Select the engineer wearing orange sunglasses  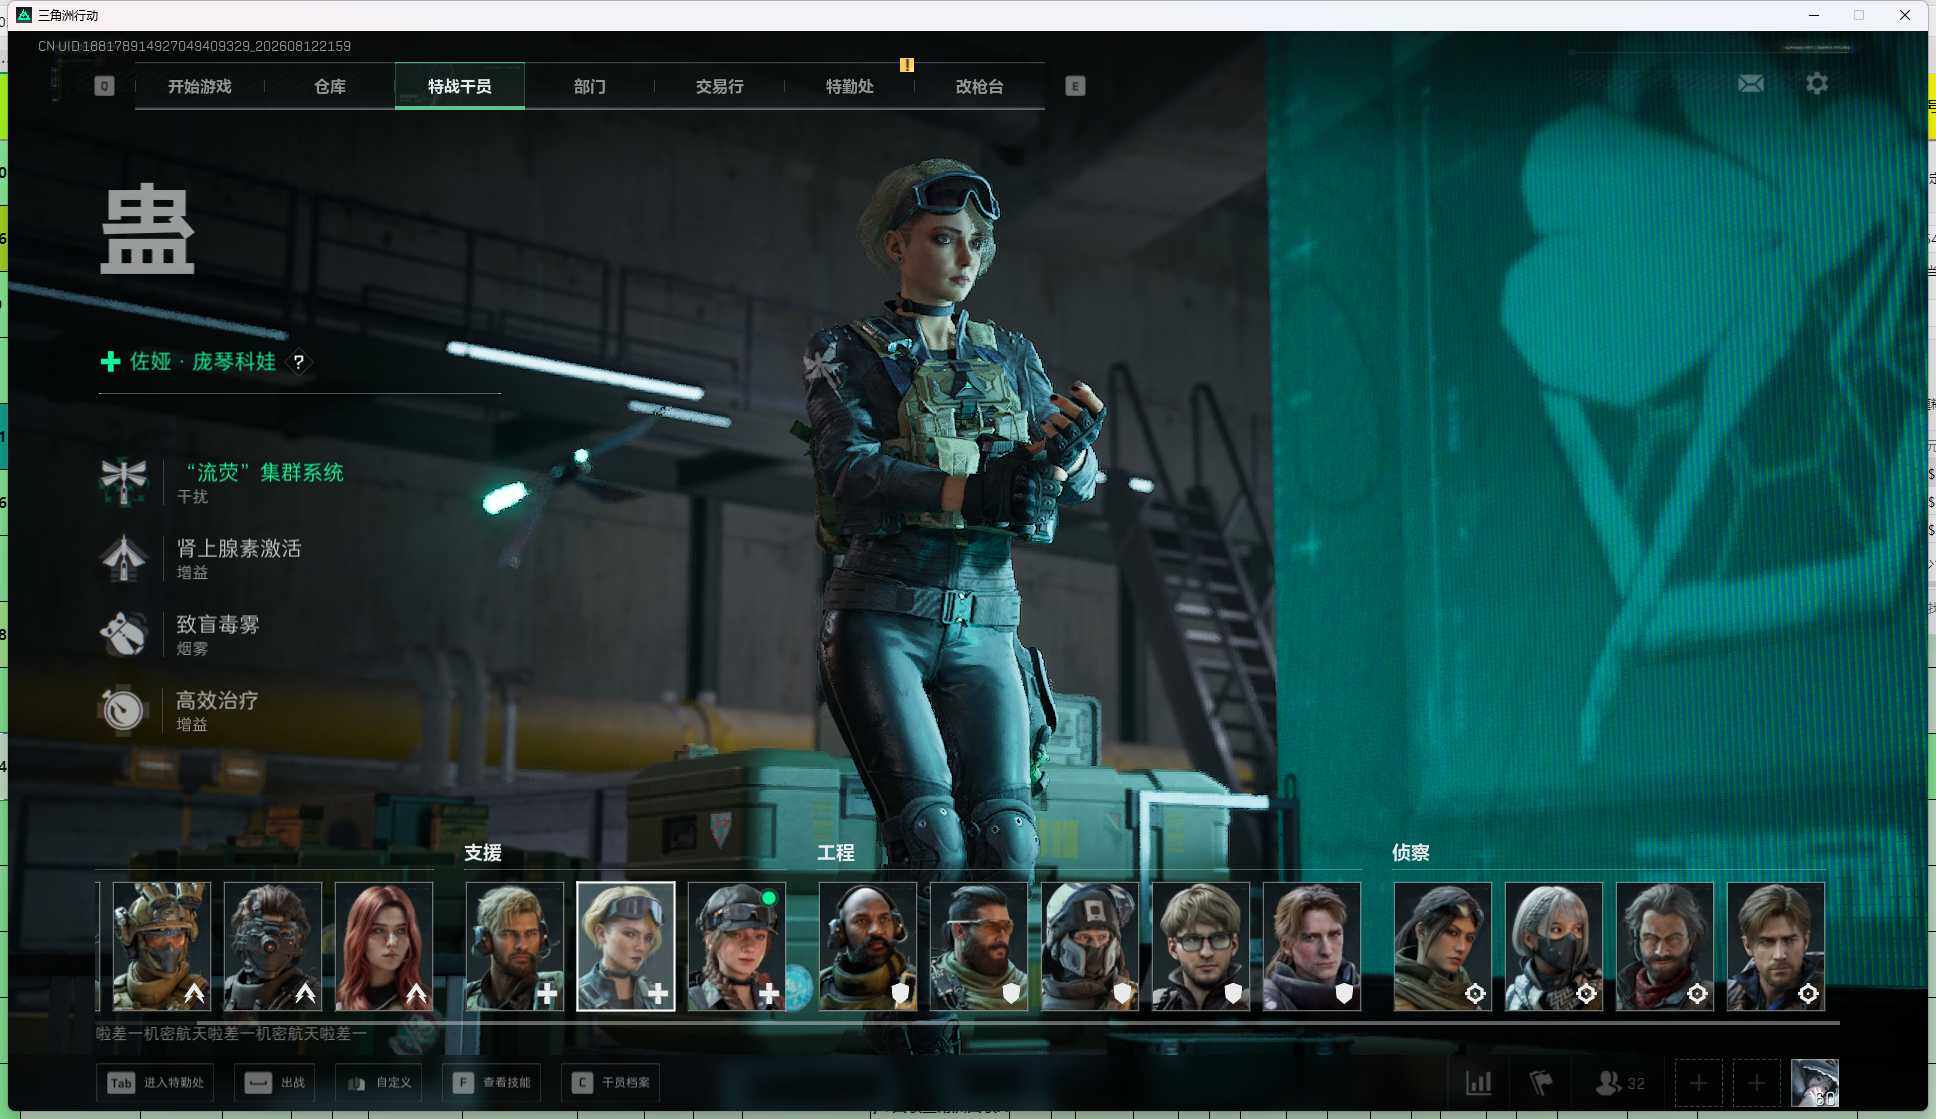pyautogui.click(x=979, y=946)
